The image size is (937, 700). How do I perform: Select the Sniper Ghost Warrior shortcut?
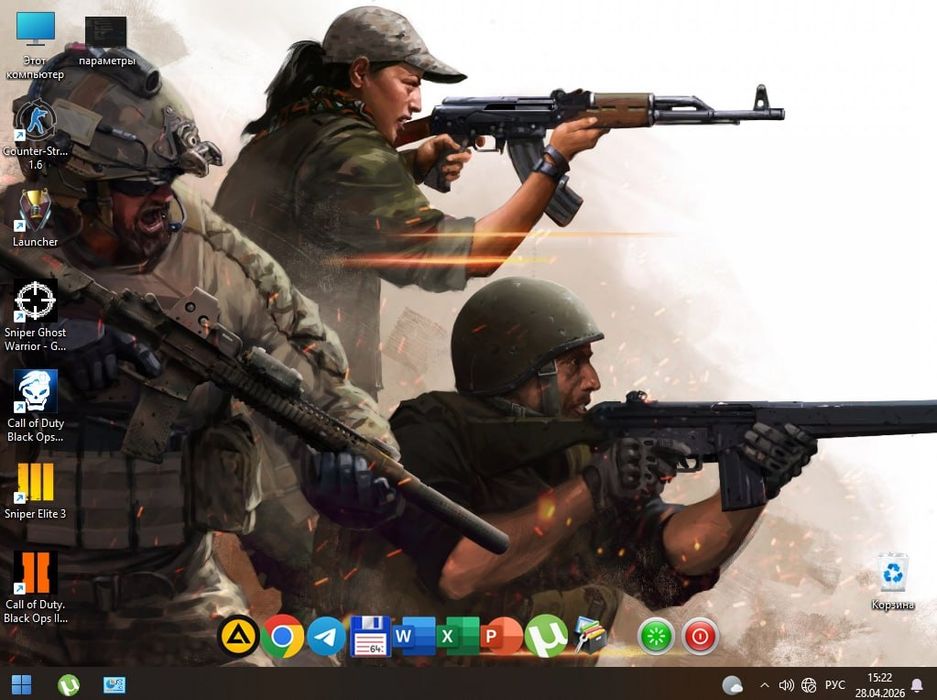[x=35, y=316]
